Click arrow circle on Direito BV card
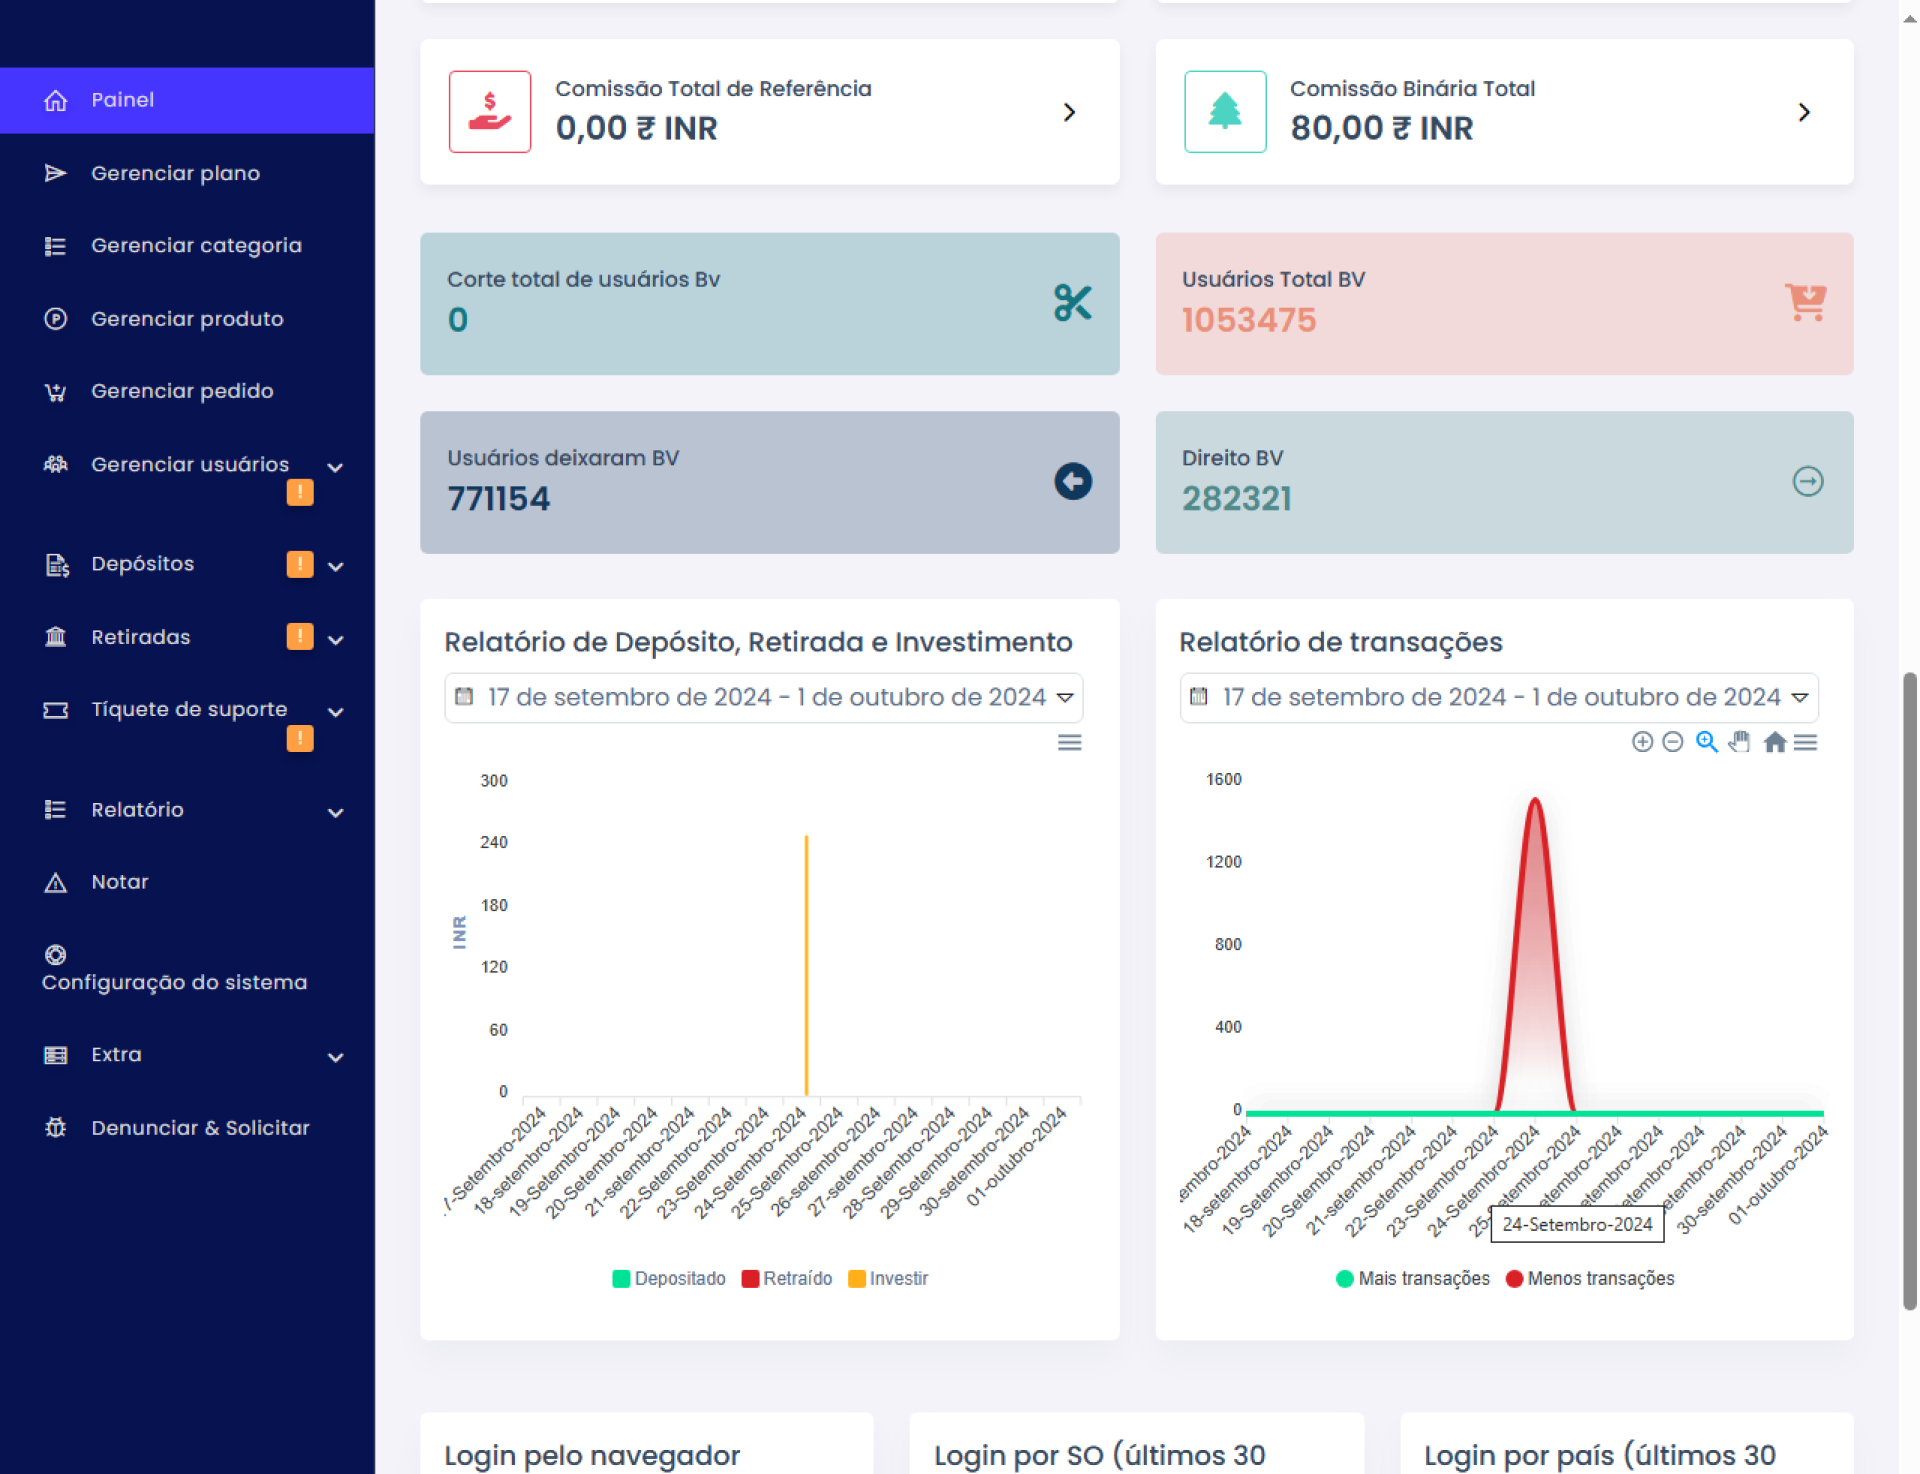 pyautogui.click(x=1808, y=482)
